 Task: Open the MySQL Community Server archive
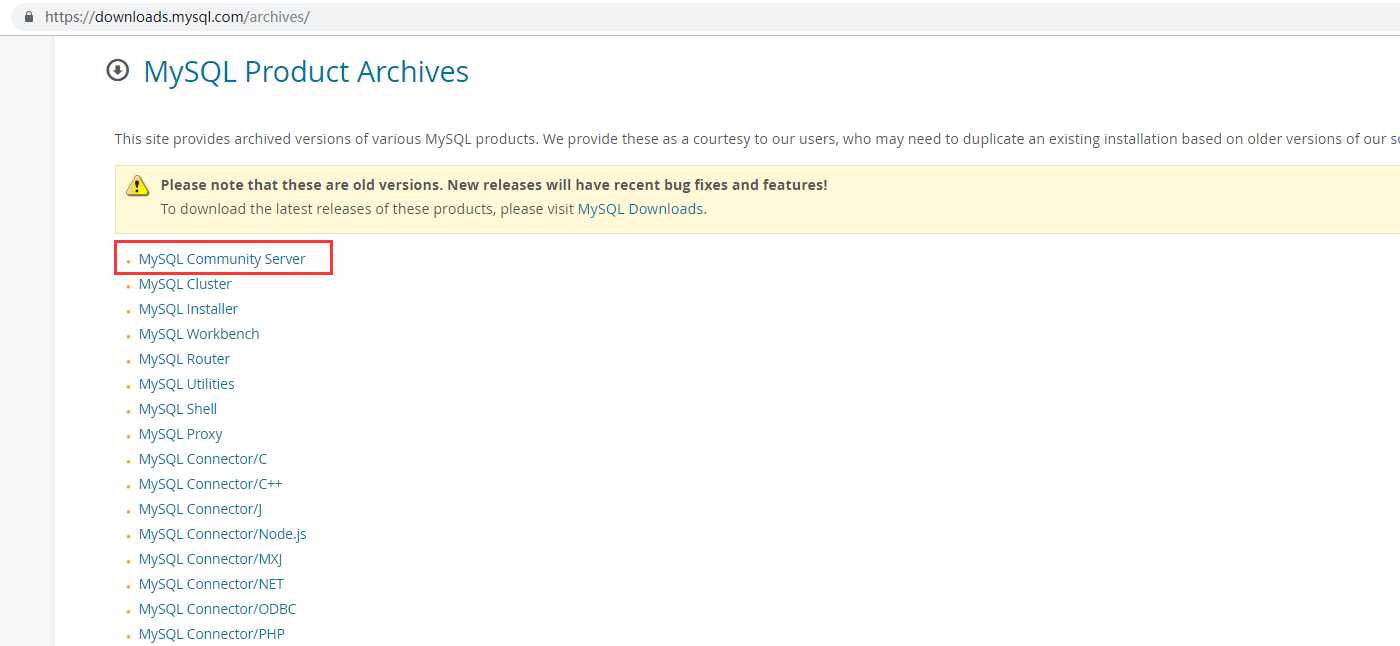point(222,259)
